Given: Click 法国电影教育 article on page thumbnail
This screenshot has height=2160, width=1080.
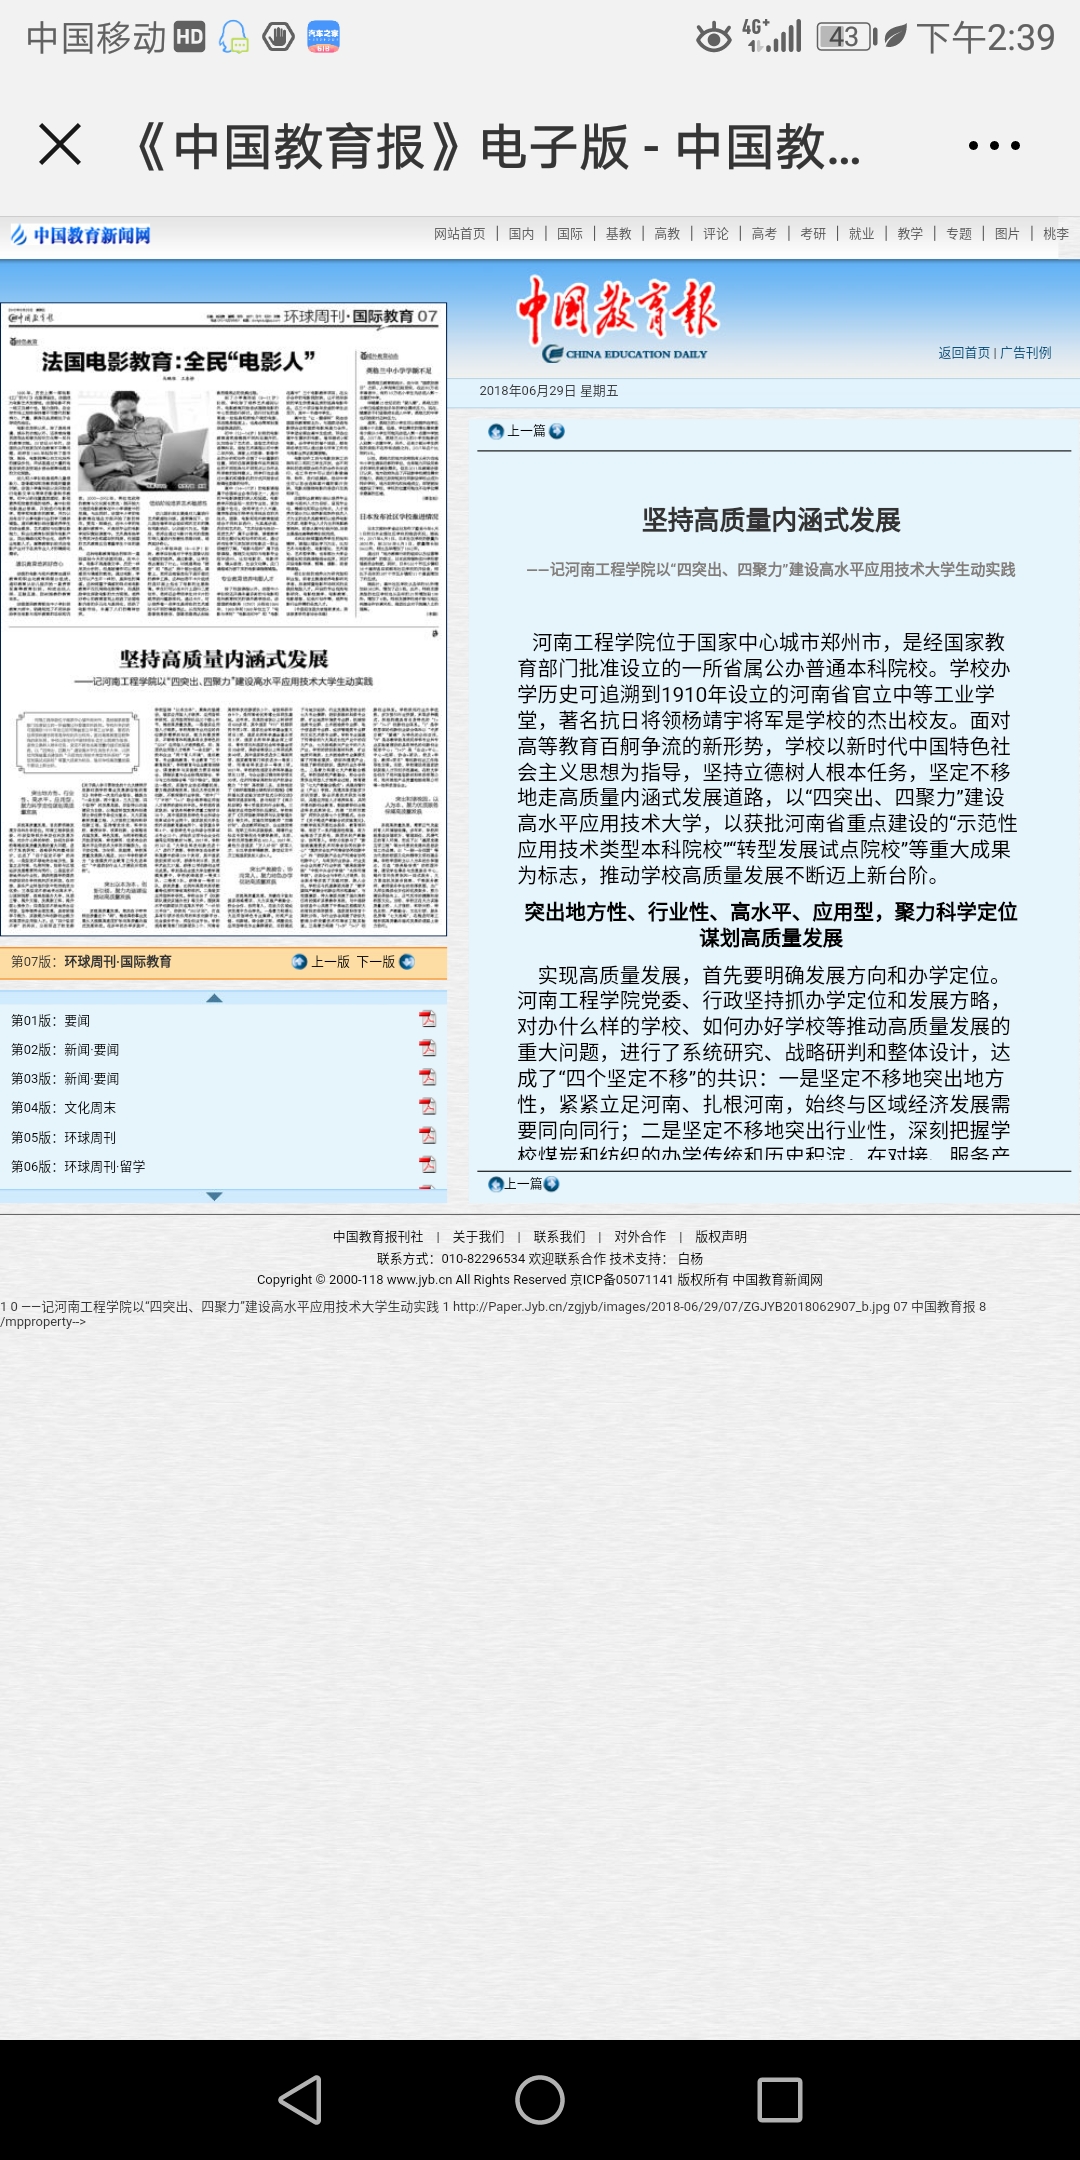Looking at the screenshot, I should tap(178, 361).
